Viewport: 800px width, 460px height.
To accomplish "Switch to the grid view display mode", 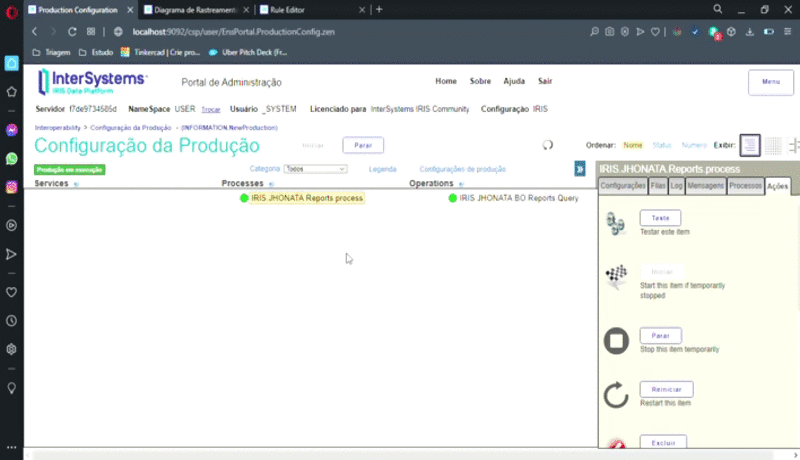I will tap(773, 145).
